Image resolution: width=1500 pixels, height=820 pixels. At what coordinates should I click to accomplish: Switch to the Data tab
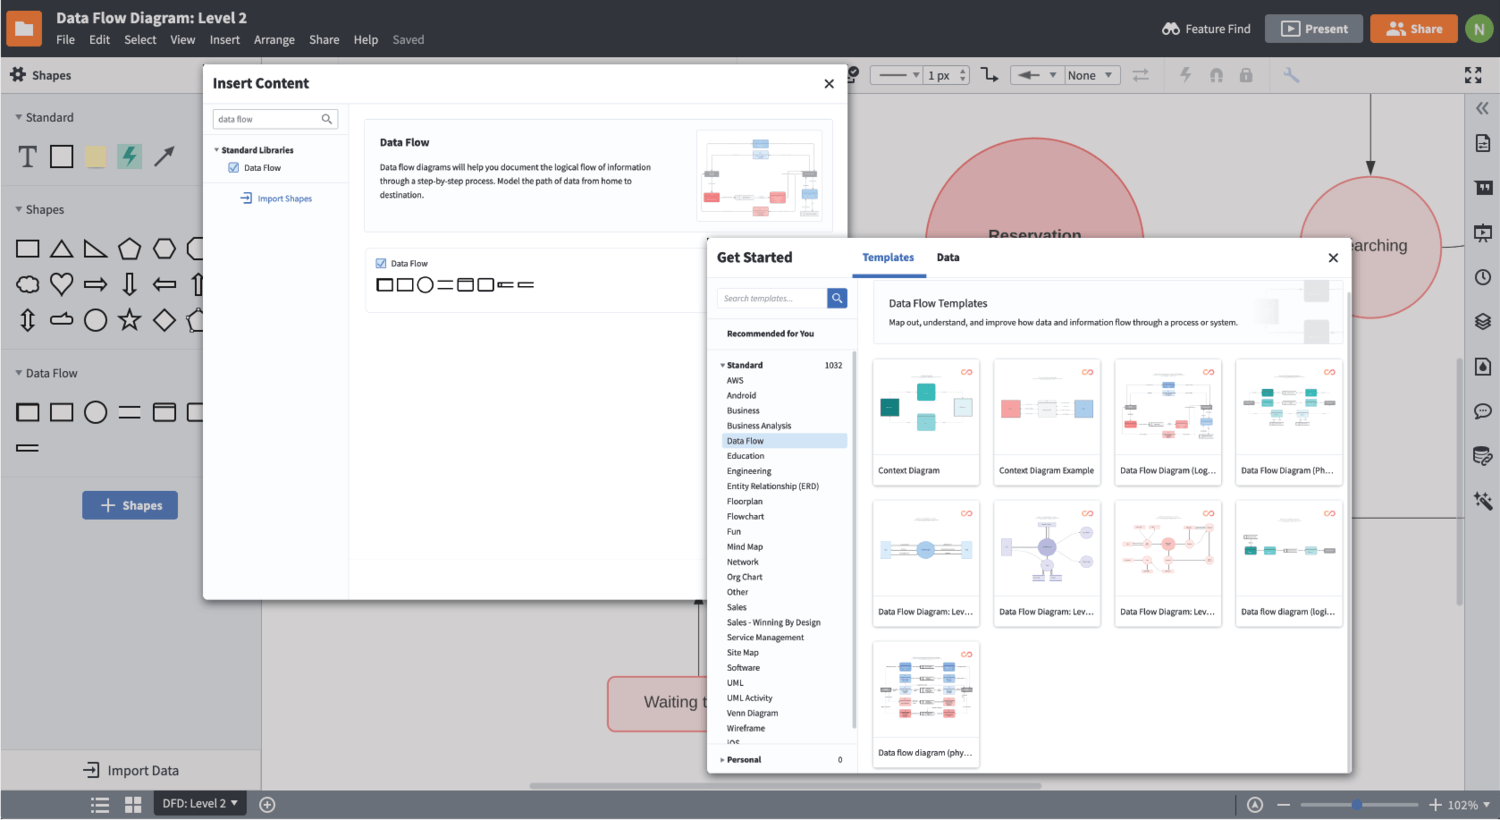(x=948, y=258)
